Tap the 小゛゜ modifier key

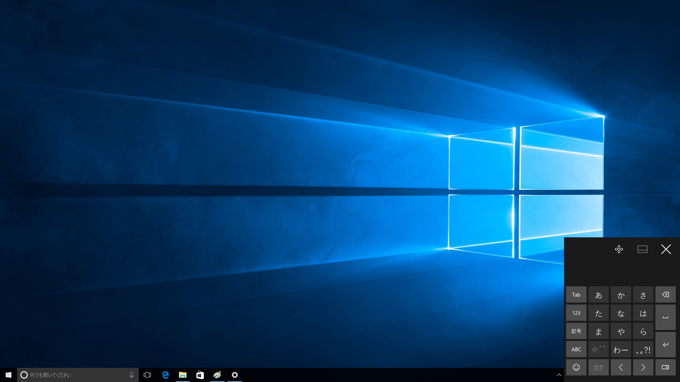coord(598,349)
